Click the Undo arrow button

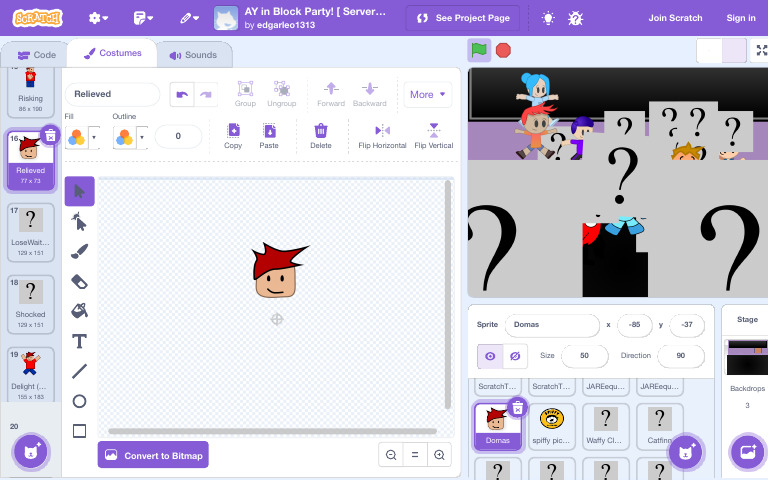pos(182,95)
